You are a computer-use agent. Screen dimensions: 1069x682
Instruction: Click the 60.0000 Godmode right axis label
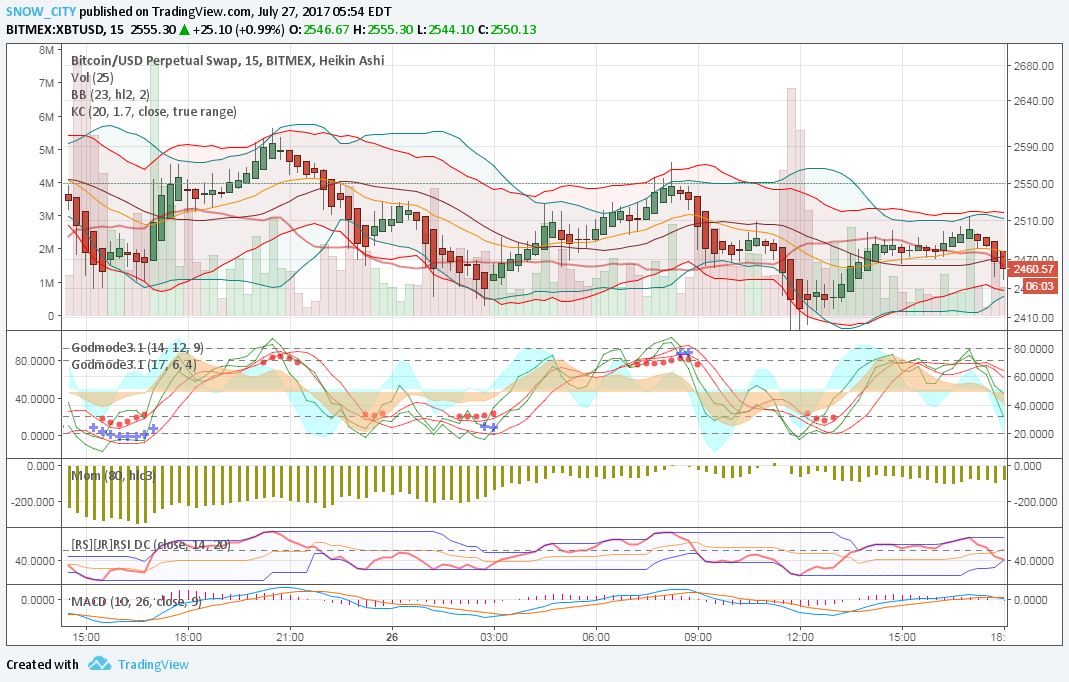point(1034,377)
